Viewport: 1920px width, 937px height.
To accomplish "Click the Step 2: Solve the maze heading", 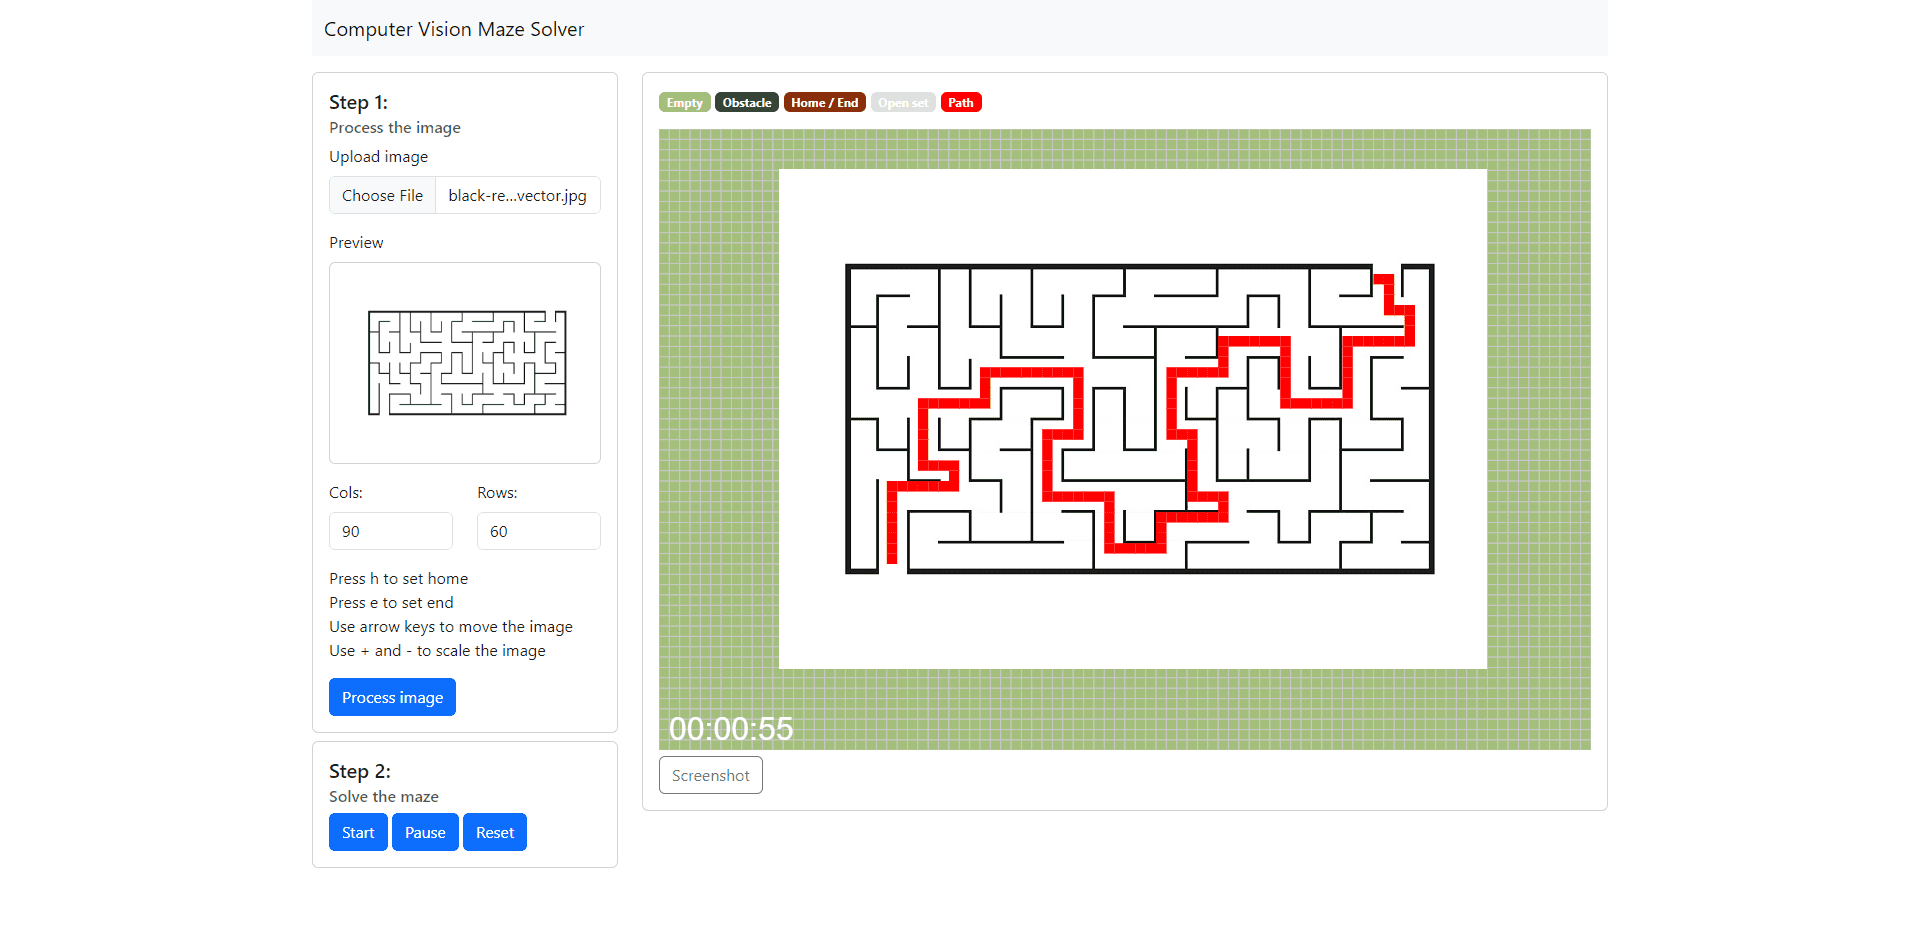I will pyautogui.click(x=359, y=771).
